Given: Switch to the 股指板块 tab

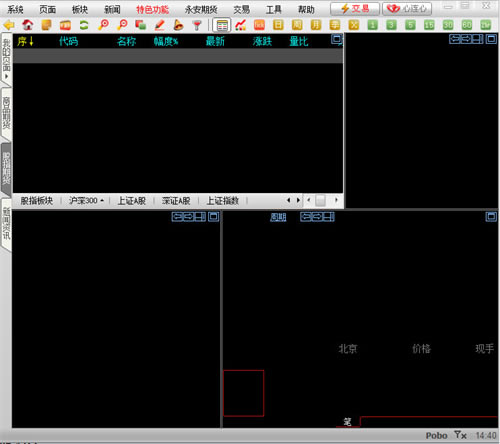Looking at the screenshot, I should (37, 201).
